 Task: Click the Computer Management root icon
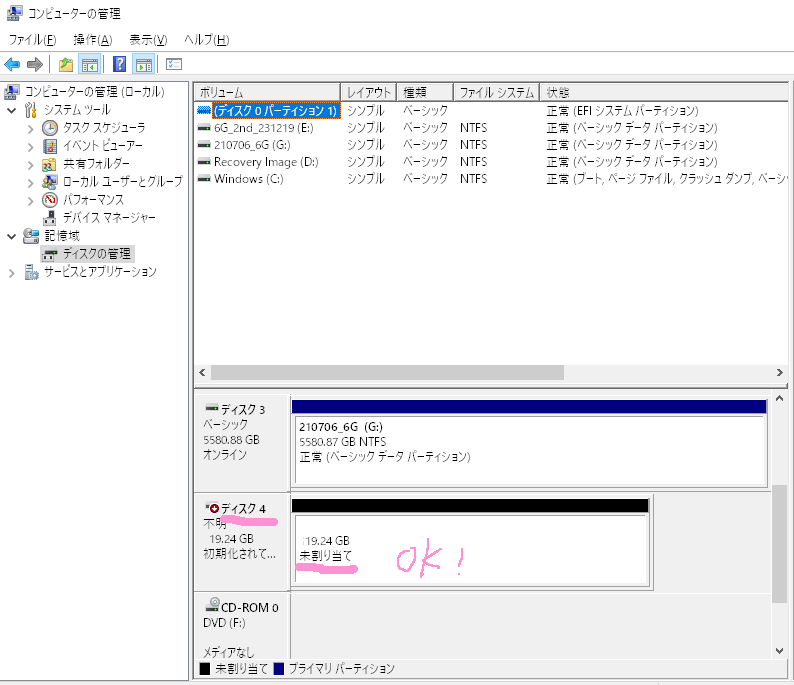point(12,92)
